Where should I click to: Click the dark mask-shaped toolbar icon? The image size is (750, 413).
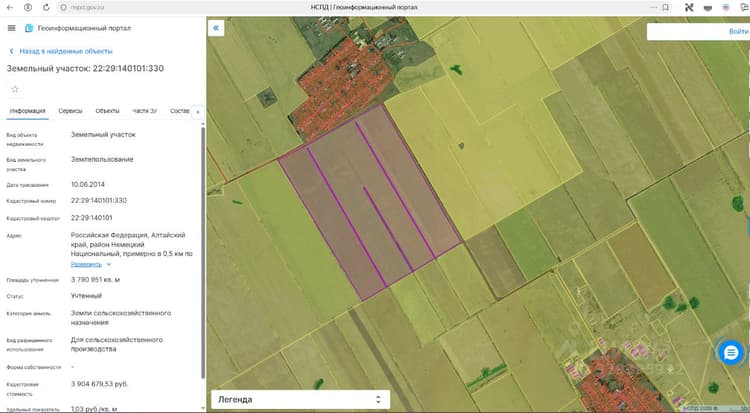pos(708,8)
